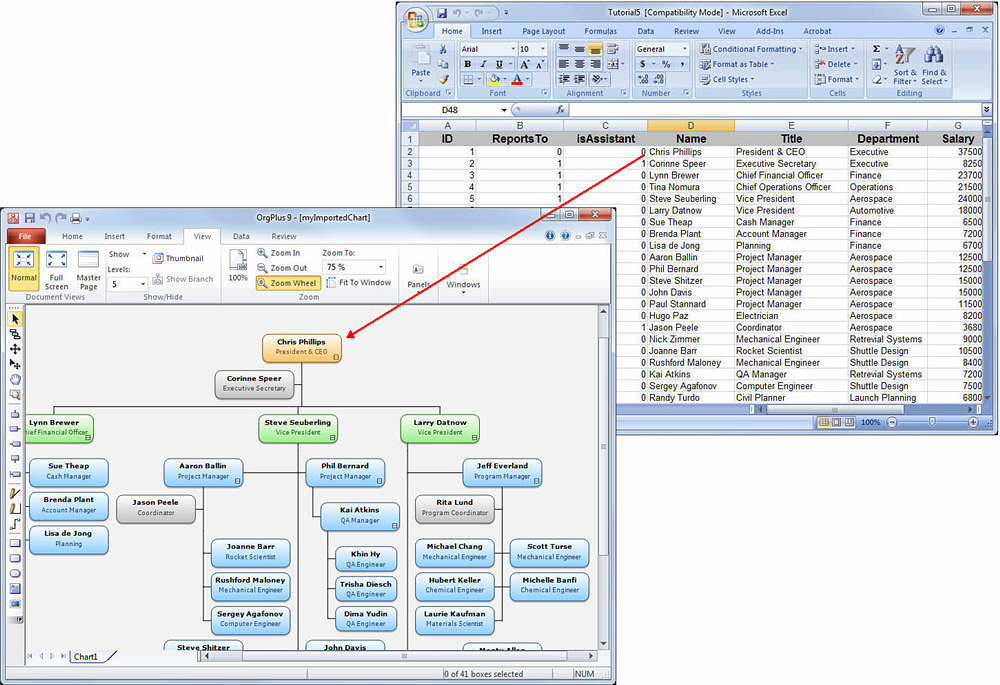Open the Conditional Formatting dropdown
This screenshot has height=685, width=1000.
tap(751, 49)
